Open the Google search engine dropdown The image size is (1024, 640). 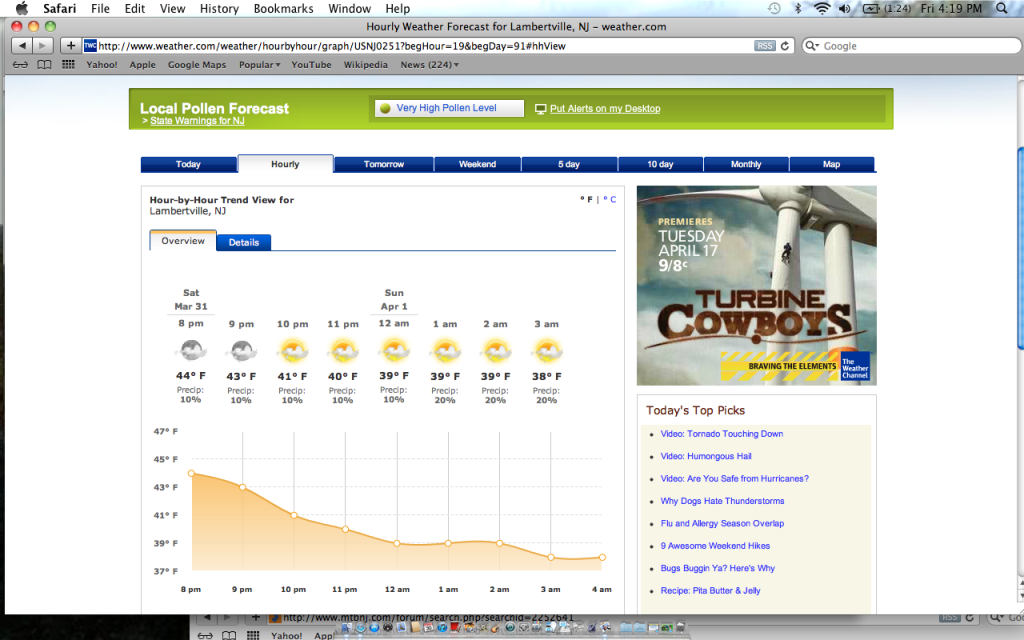(814, 44)
